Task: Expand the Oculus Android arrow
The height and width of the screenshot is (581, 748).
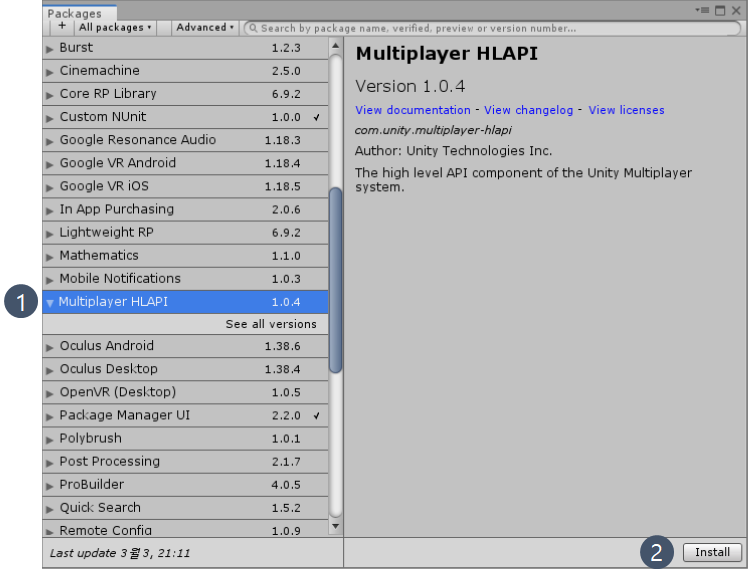Action: coord(50,347)
